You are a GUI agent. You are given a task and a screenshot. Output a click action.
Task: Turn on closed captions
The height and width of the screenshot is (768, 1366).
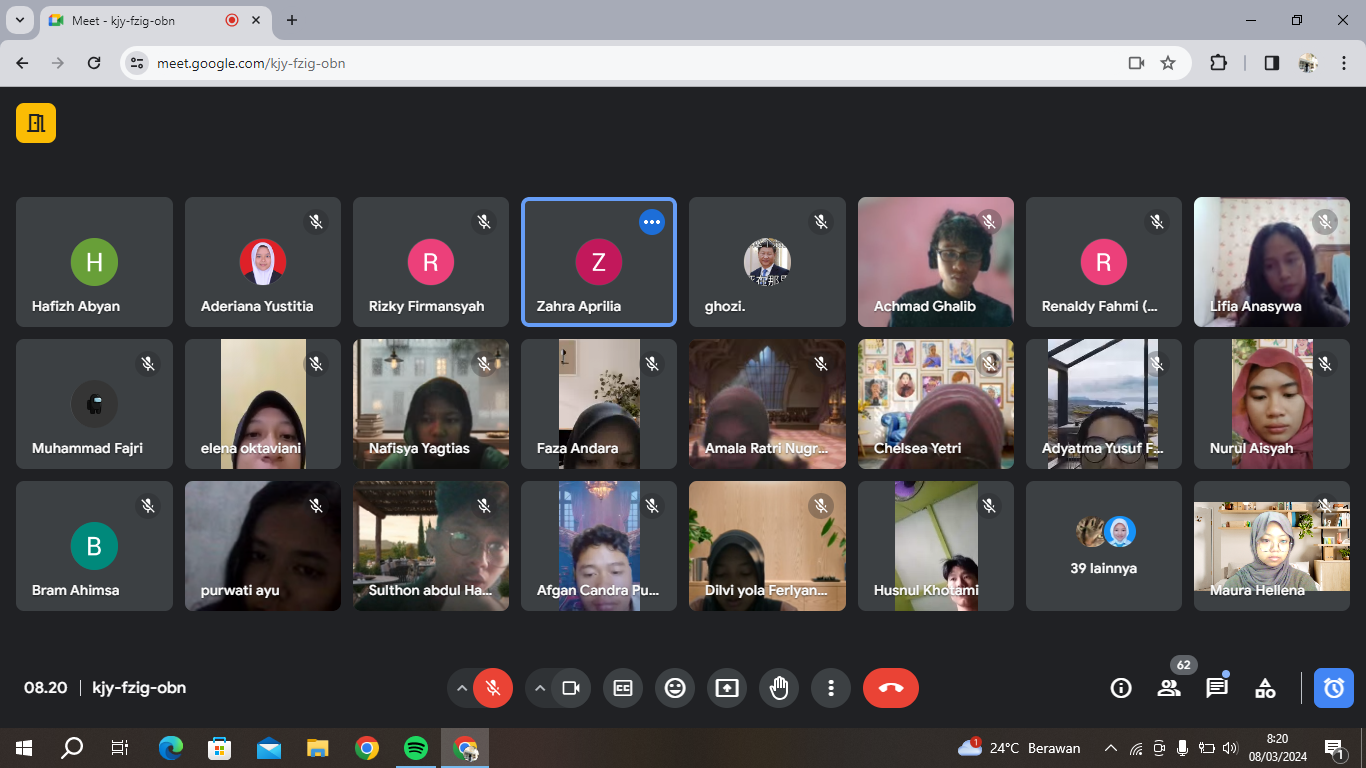click(x=623, y=688)
